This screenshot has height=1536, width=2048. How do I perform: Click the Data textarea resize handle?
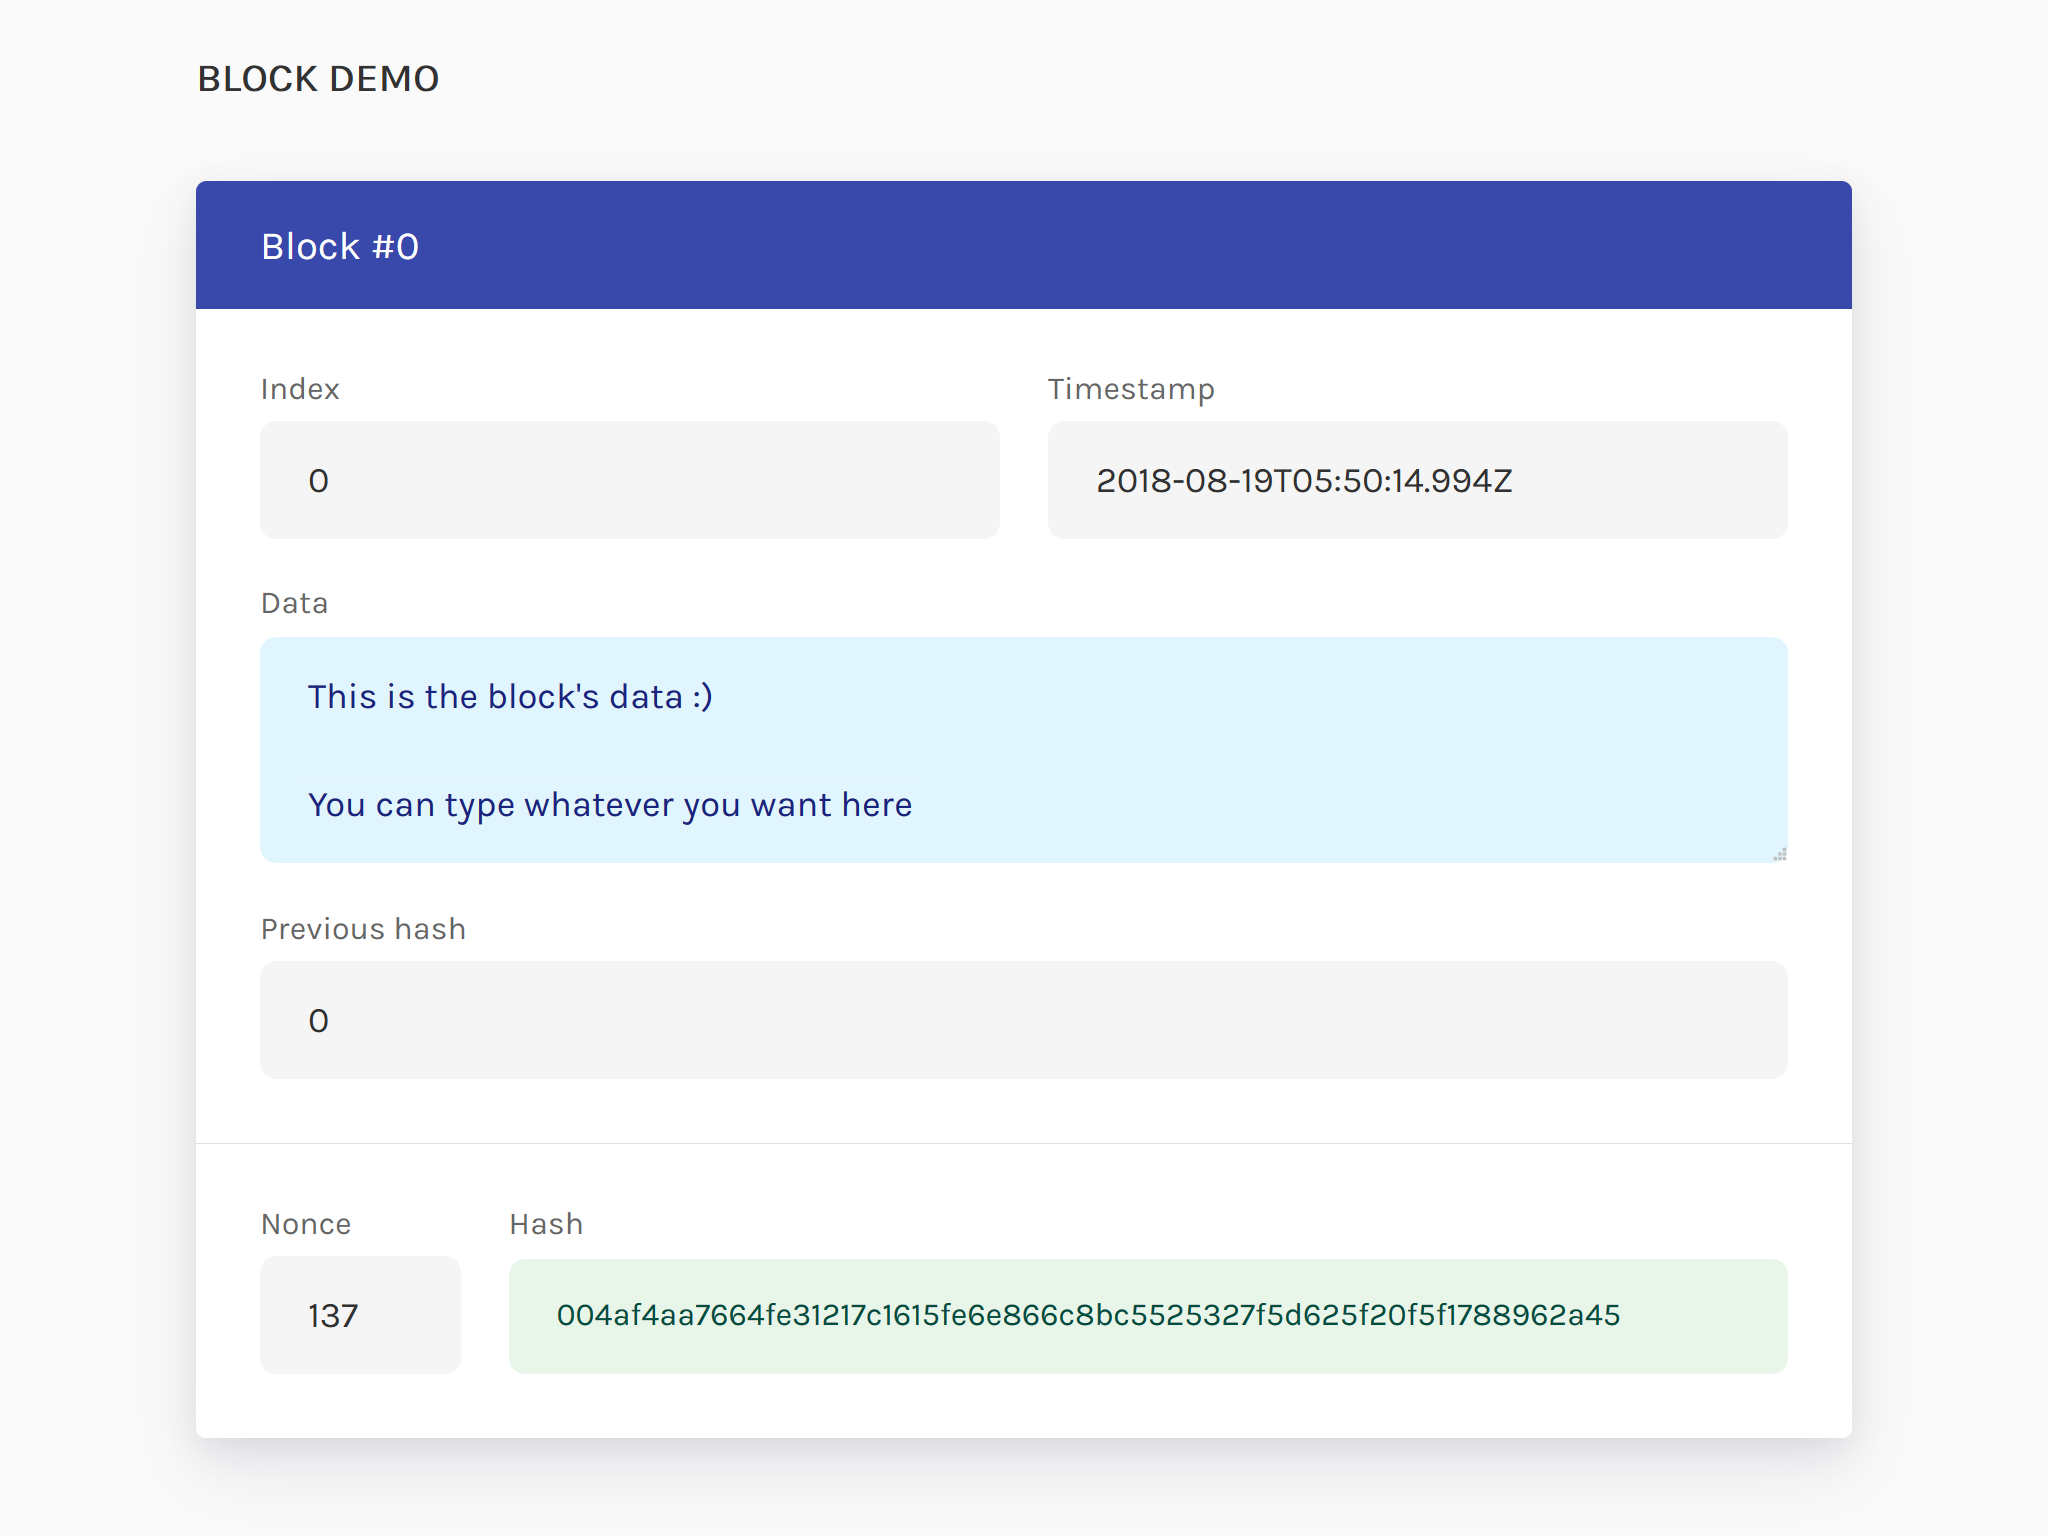pos(1780,855)
